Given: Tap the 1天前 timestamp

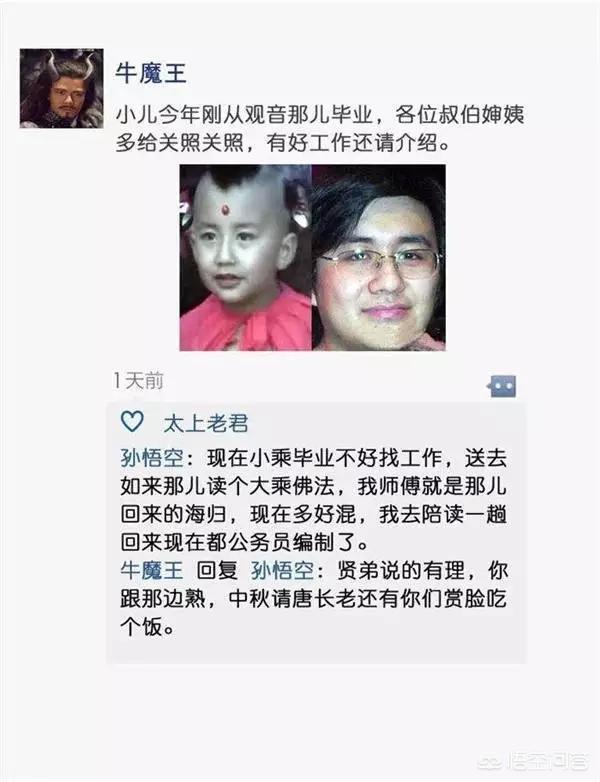Looking at the screenshot, I should coord(139,381).
